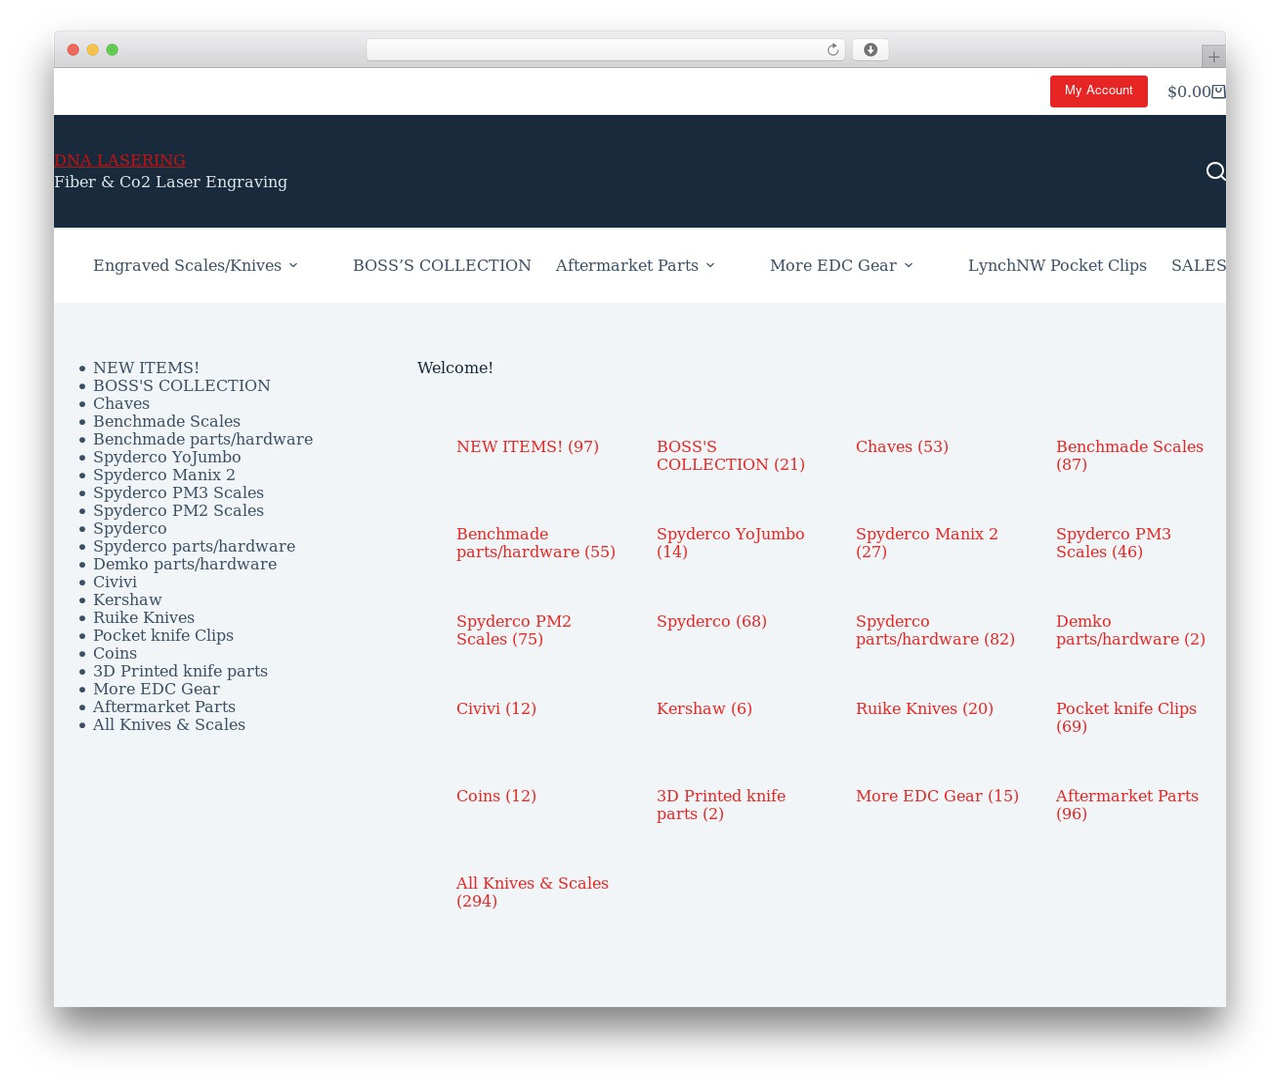
Task: Open Pocket knife Clips (69) category link
Action: click(1126, 717)
